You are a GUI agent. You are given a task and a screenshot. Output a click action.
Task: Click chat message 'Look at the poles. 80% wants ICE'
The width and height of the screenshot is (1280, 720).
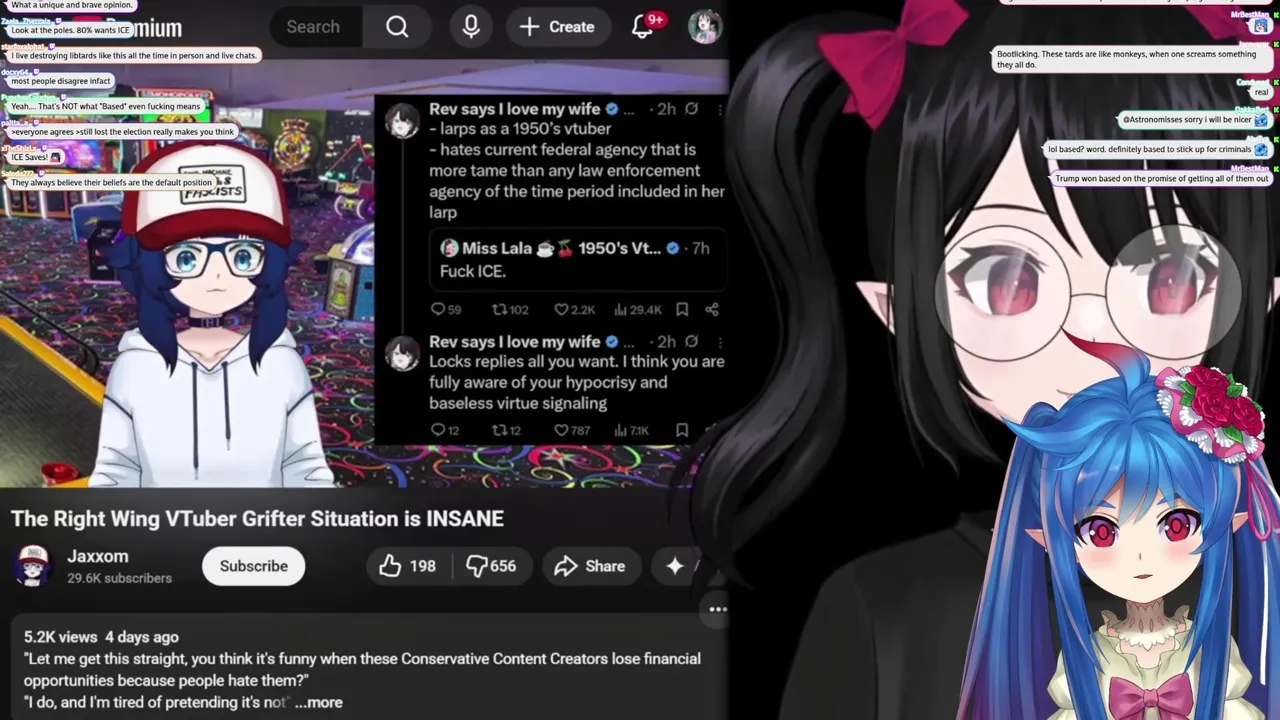click(x=70, y=30)
